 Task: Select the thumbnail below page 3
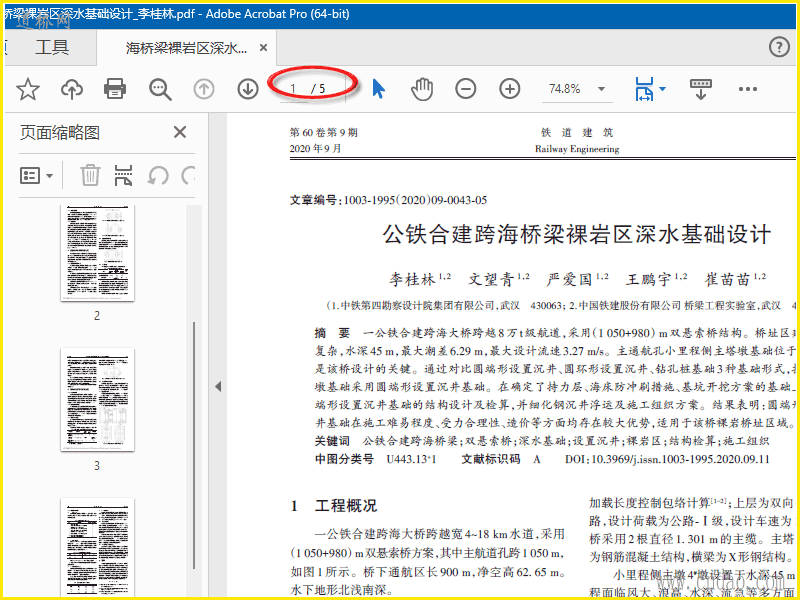(x=97, y=546)
